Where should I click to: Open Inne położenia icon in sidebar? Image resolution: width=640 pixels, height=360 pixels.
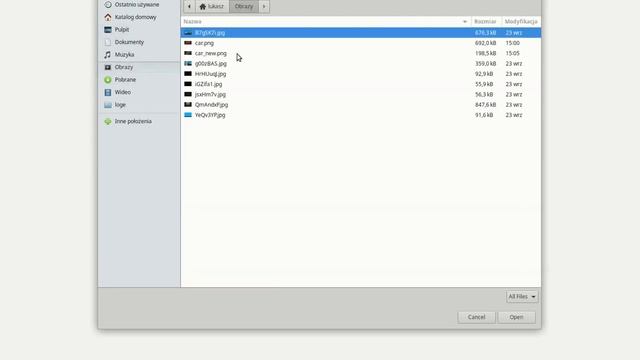point(108,121)
